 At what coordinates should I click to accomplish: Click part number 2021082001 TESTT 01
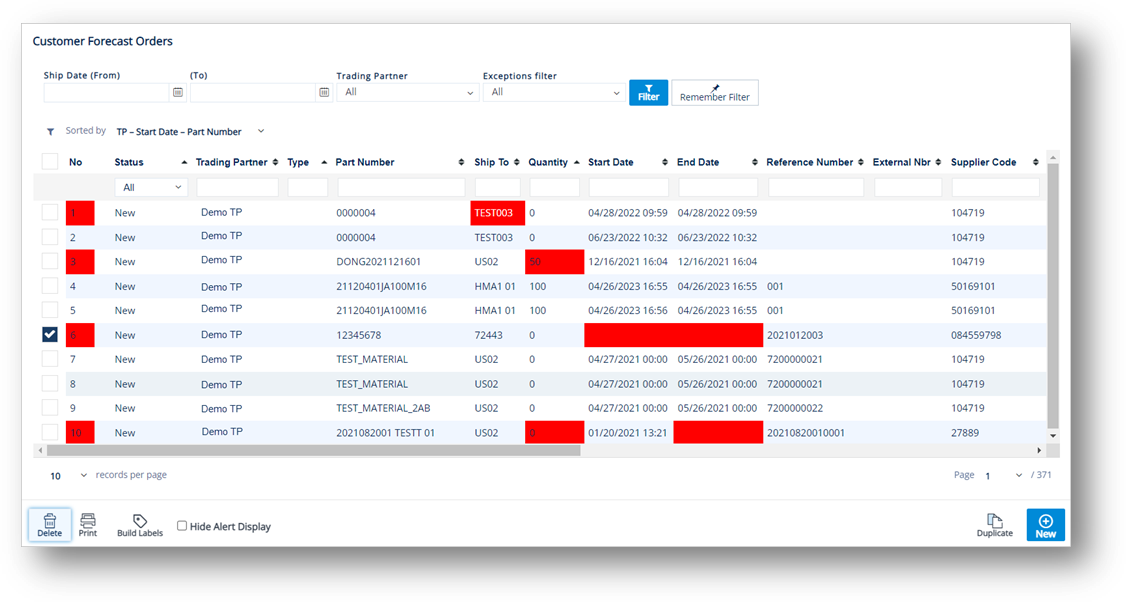click(x=386, y=432)
